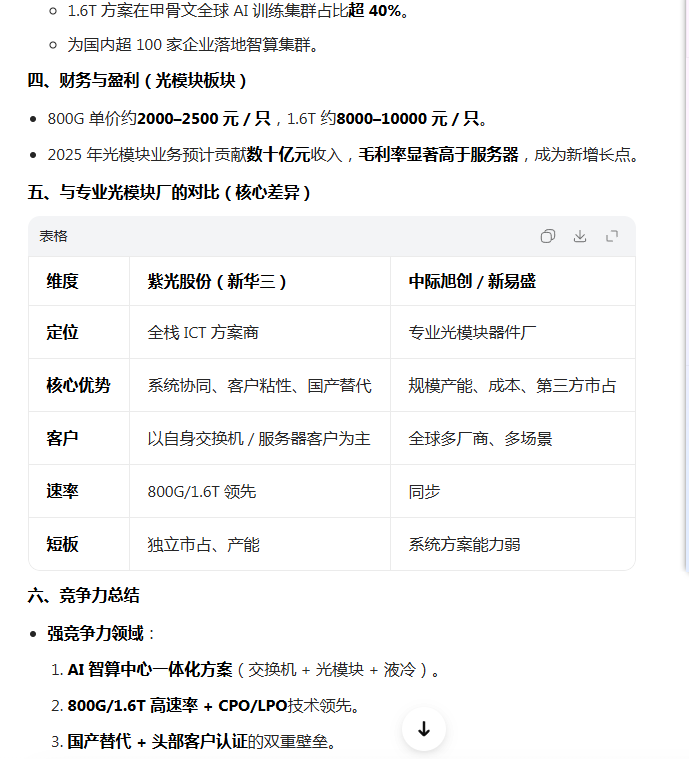
Task: Select heading '五、与专业光模块厂的对比（核心差异）'
Action: (x=169, y=192)
